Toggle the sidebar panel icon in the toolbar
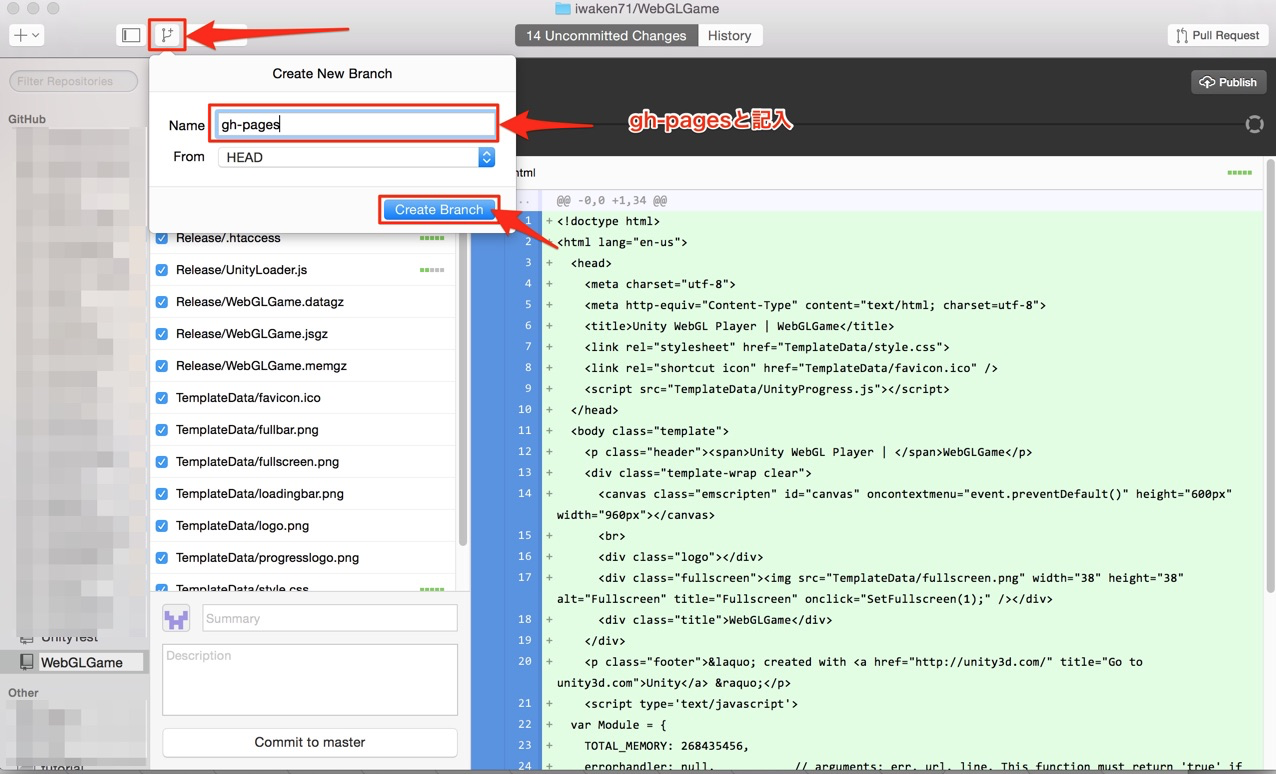Screen dimensions: 1276x774 pos(130,34)
